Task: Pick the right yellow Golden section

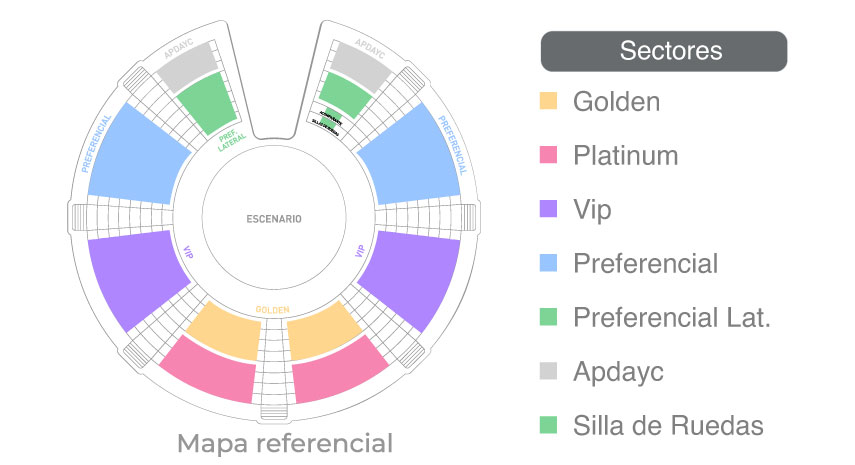Action: tap(323, 331)
